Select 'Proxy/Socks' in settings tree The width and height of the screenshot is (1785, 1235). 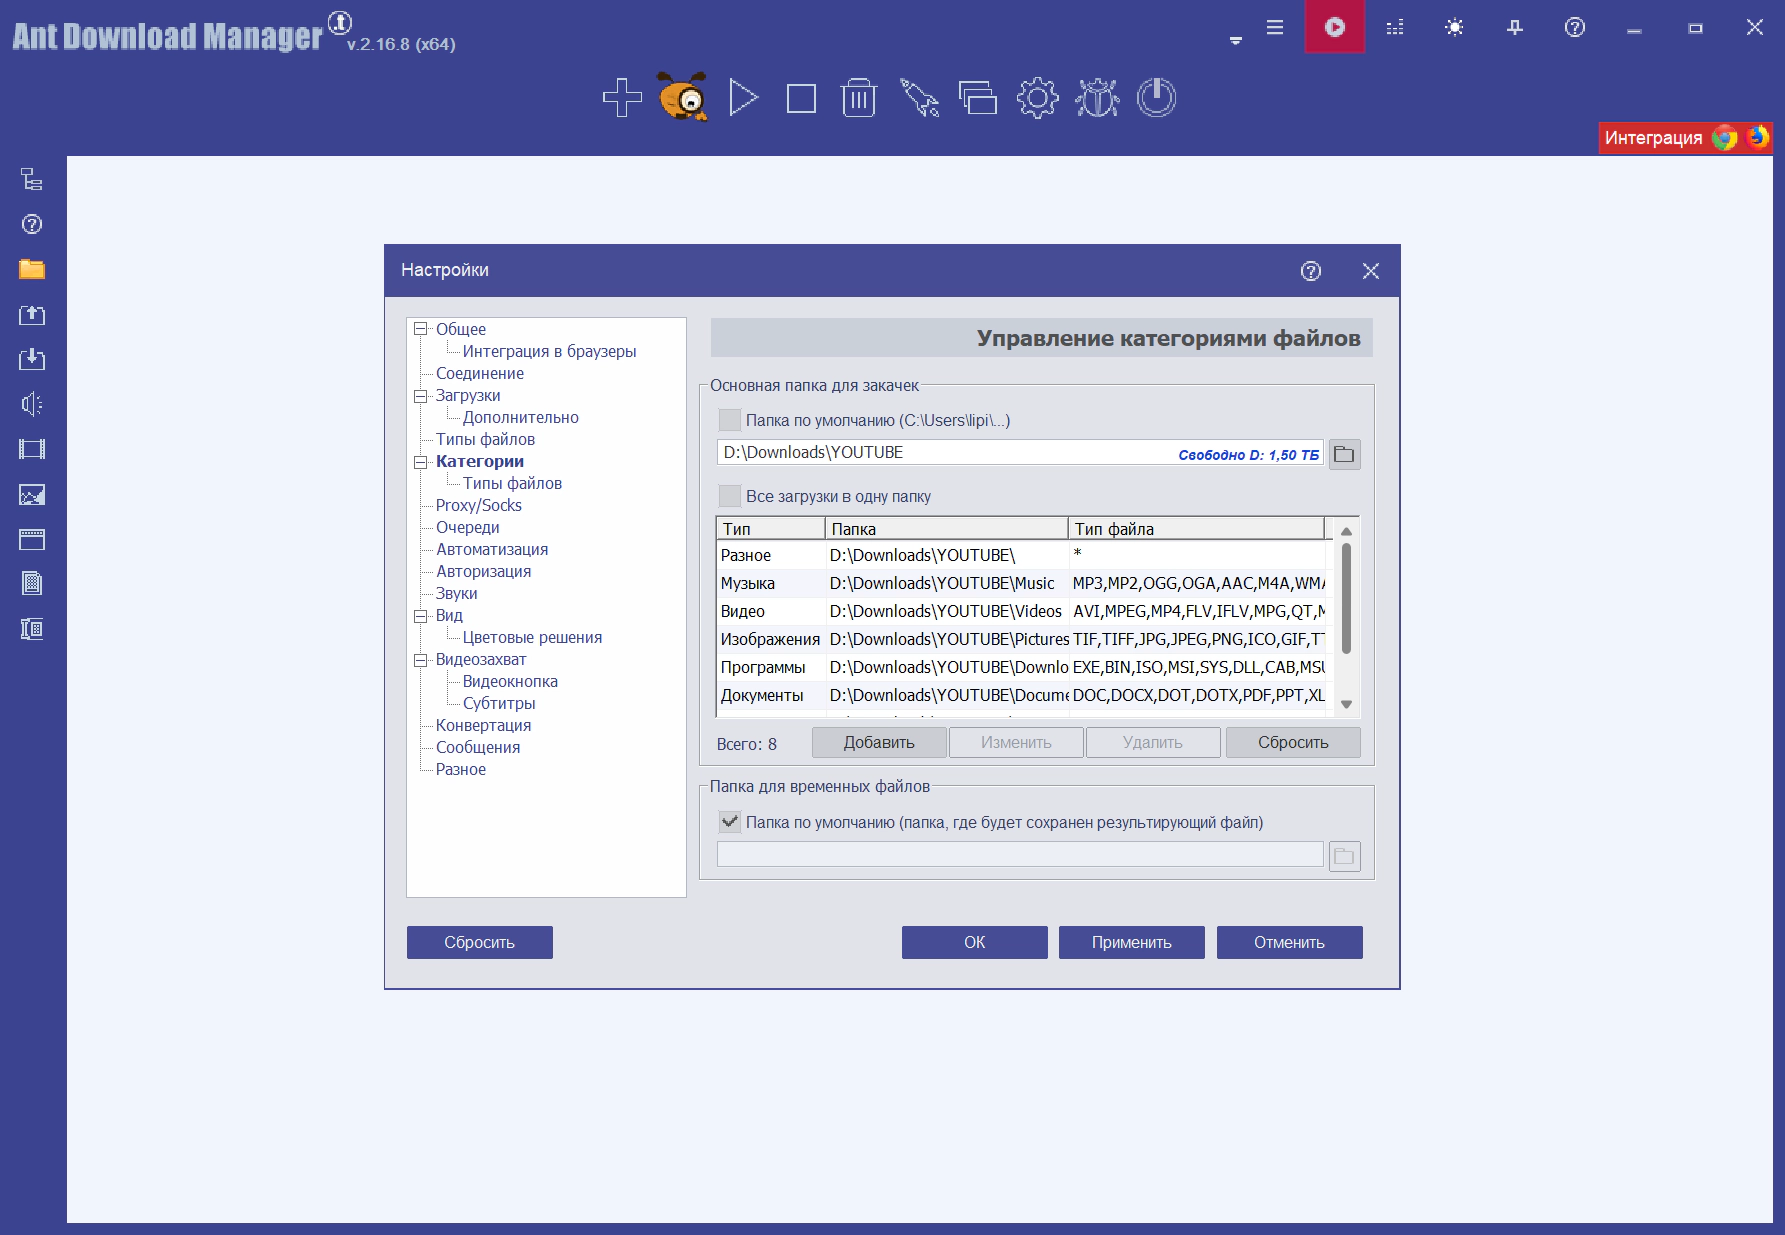point(478,505)
